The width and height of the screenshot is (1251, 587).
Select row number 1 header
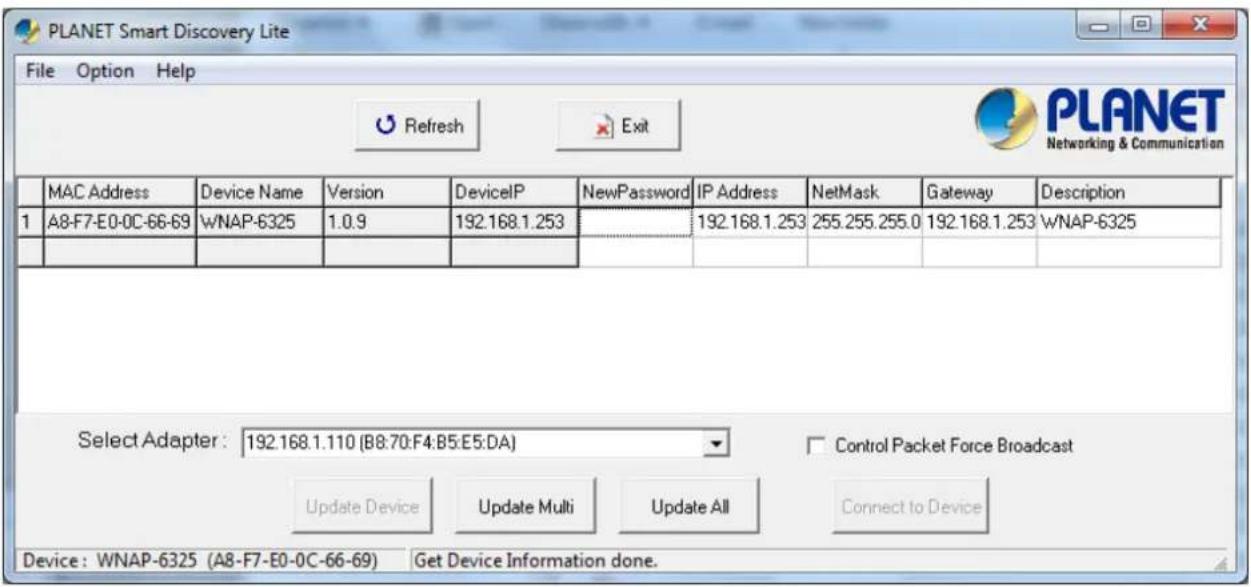[x=30, y=222]
